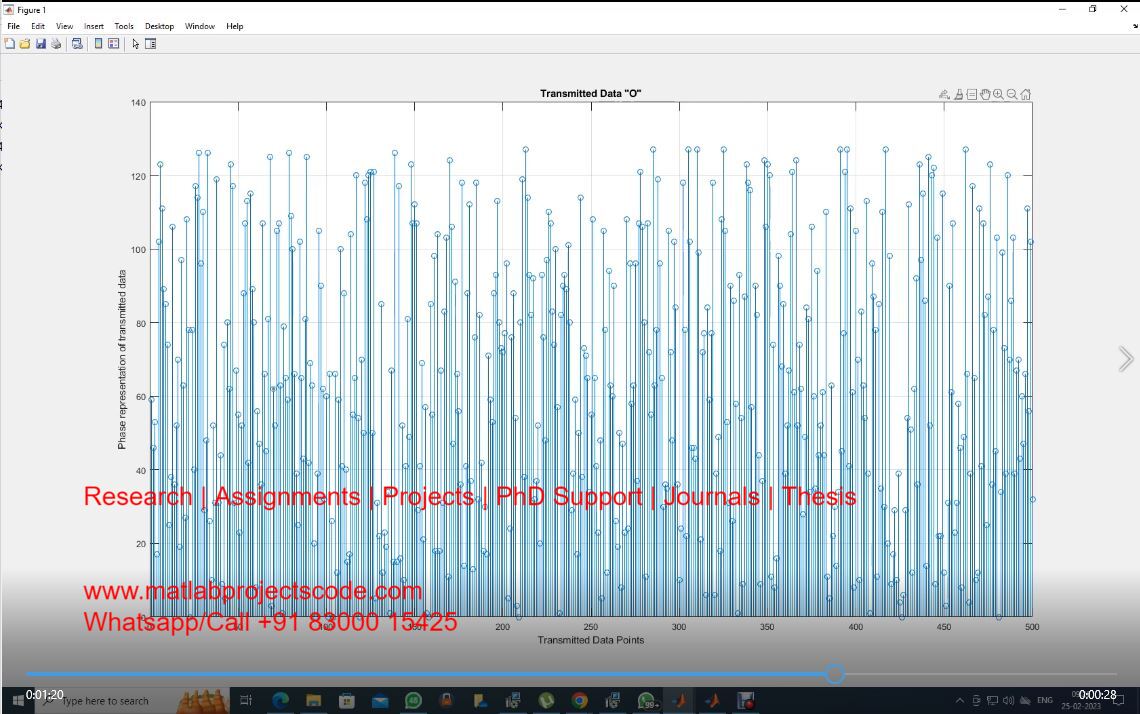Click the next arrow on the right edge
Screen dimensions: 1140x714
1126,359
